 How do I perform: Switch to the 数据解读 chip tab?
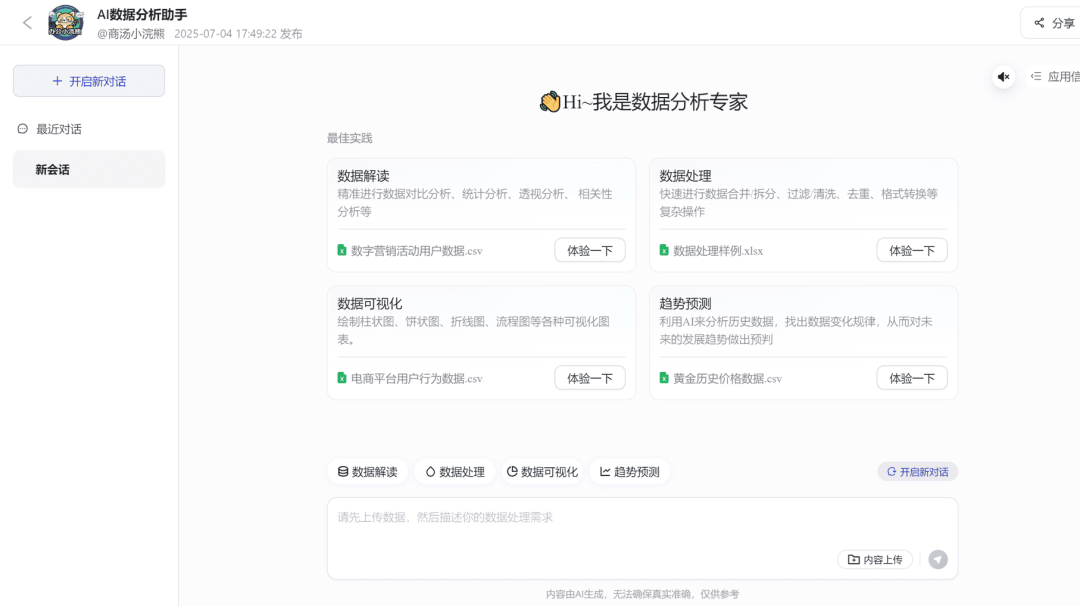[367, 472]
